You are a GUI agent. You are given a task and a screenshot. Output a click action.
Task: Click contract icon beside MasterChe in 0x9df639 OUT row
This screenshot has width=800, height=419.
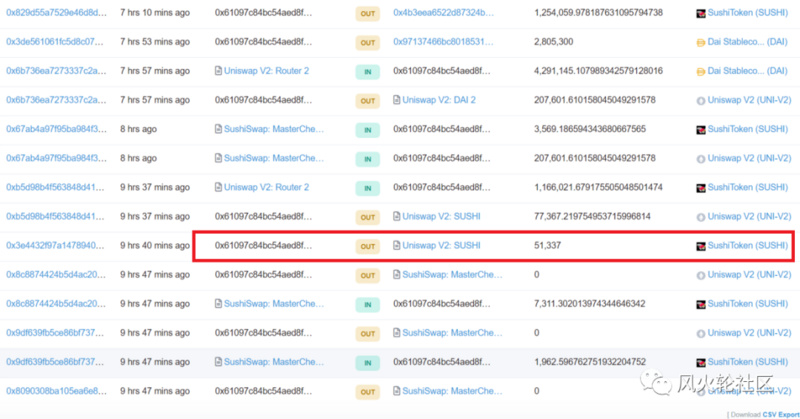(x=396, y=333)
